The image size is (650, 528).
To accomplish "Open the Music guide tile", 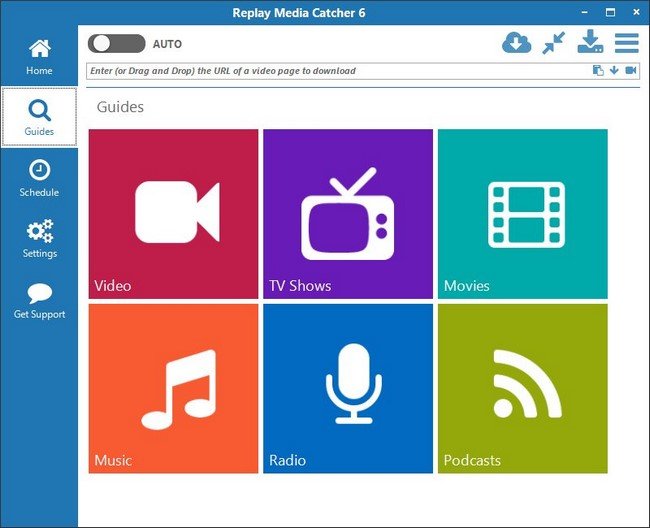I will tap(173, 389).
